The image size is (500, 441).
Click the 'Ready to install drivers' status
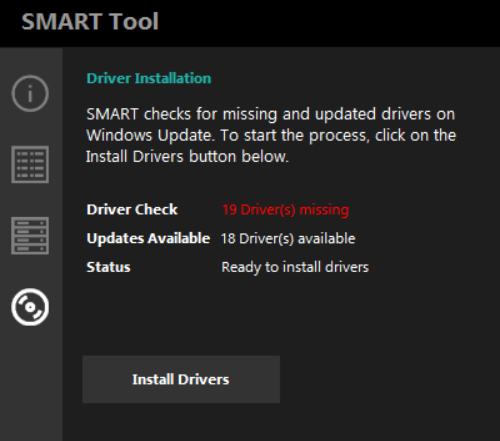(295, 267)
